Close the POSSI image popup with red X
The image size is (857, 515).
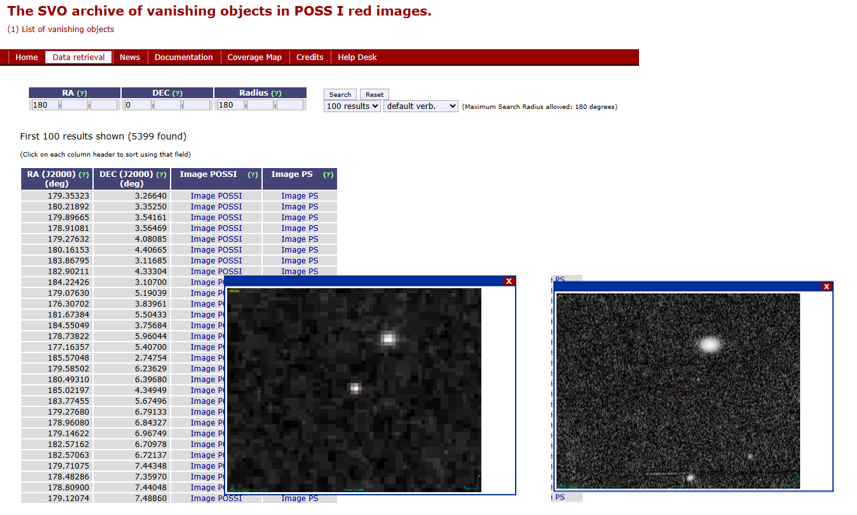click(509, 281)
